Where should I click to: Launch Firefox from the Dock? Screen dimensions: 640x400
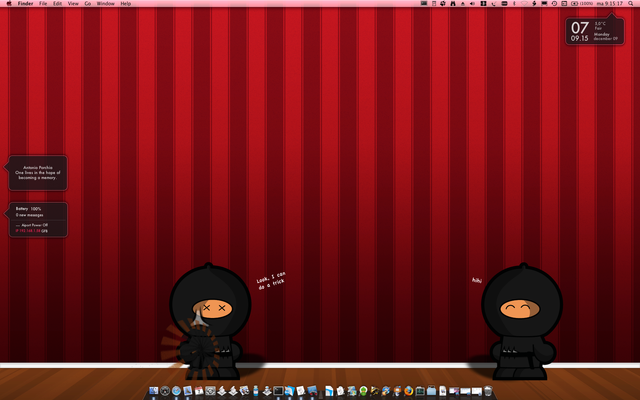[x=408, y=390]
